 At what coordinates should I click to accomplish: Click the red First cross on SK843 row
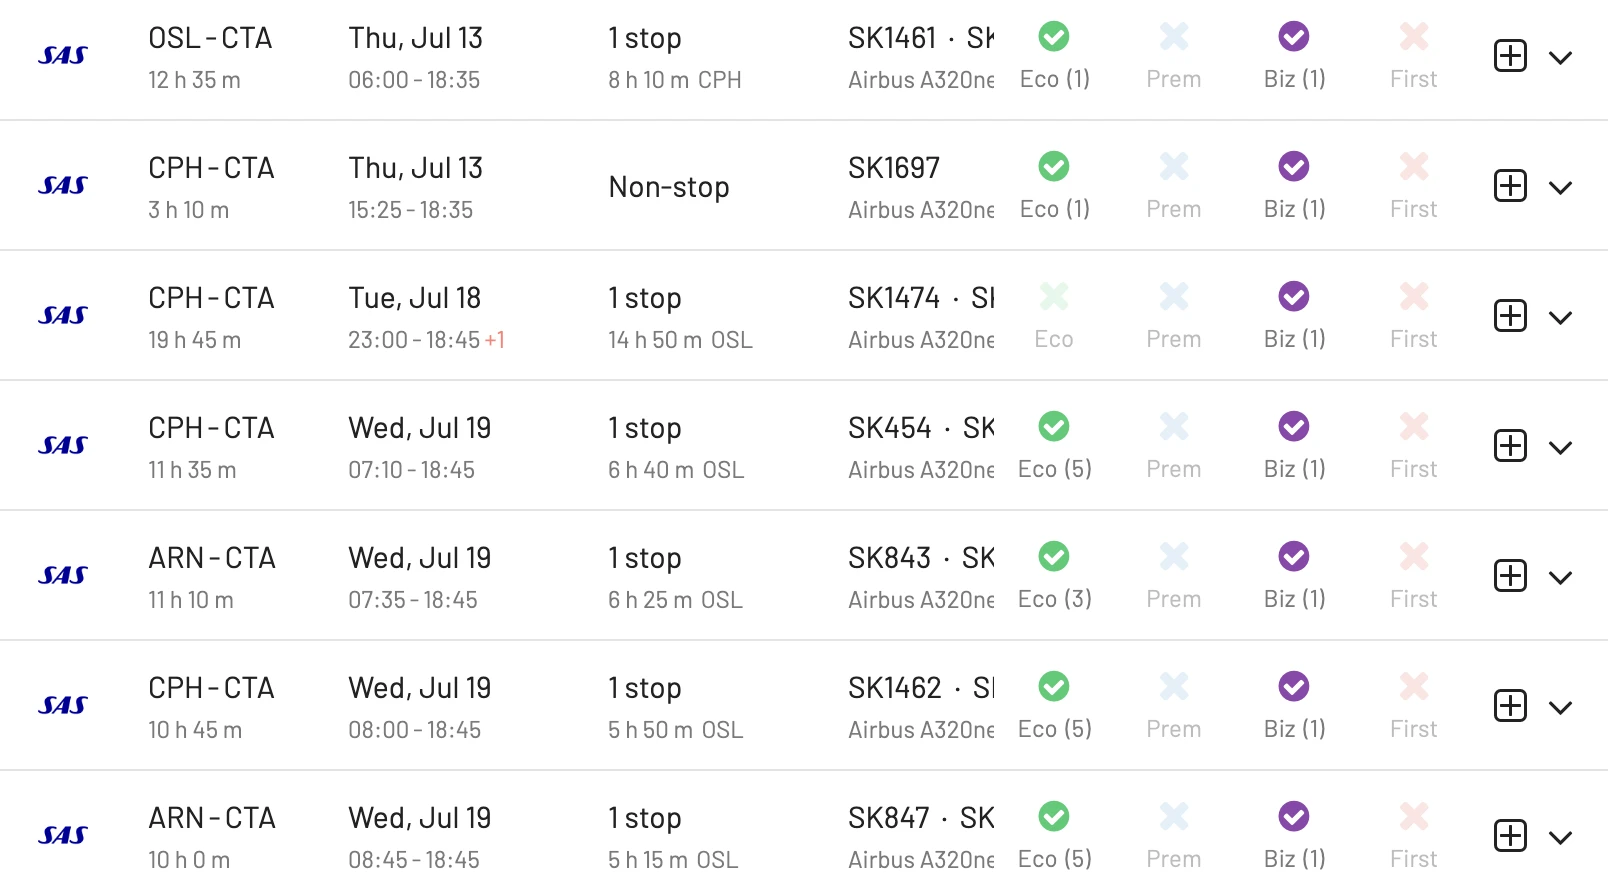[1414, 557]
